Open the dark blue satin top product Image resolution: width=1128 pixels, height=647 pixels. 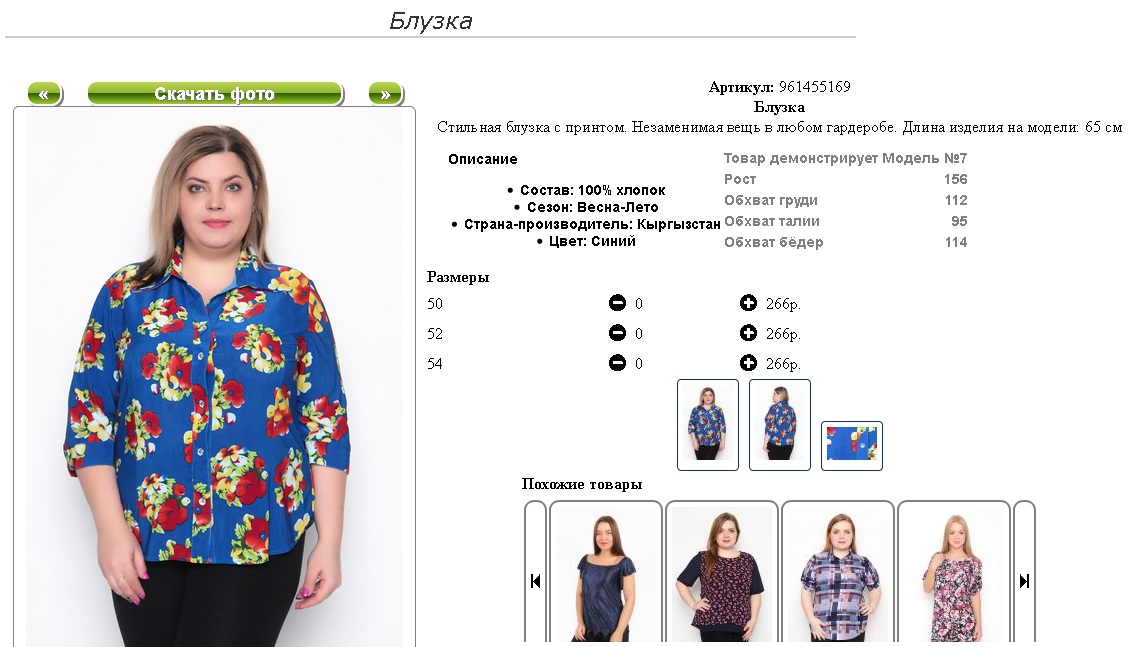click(606, 573)
